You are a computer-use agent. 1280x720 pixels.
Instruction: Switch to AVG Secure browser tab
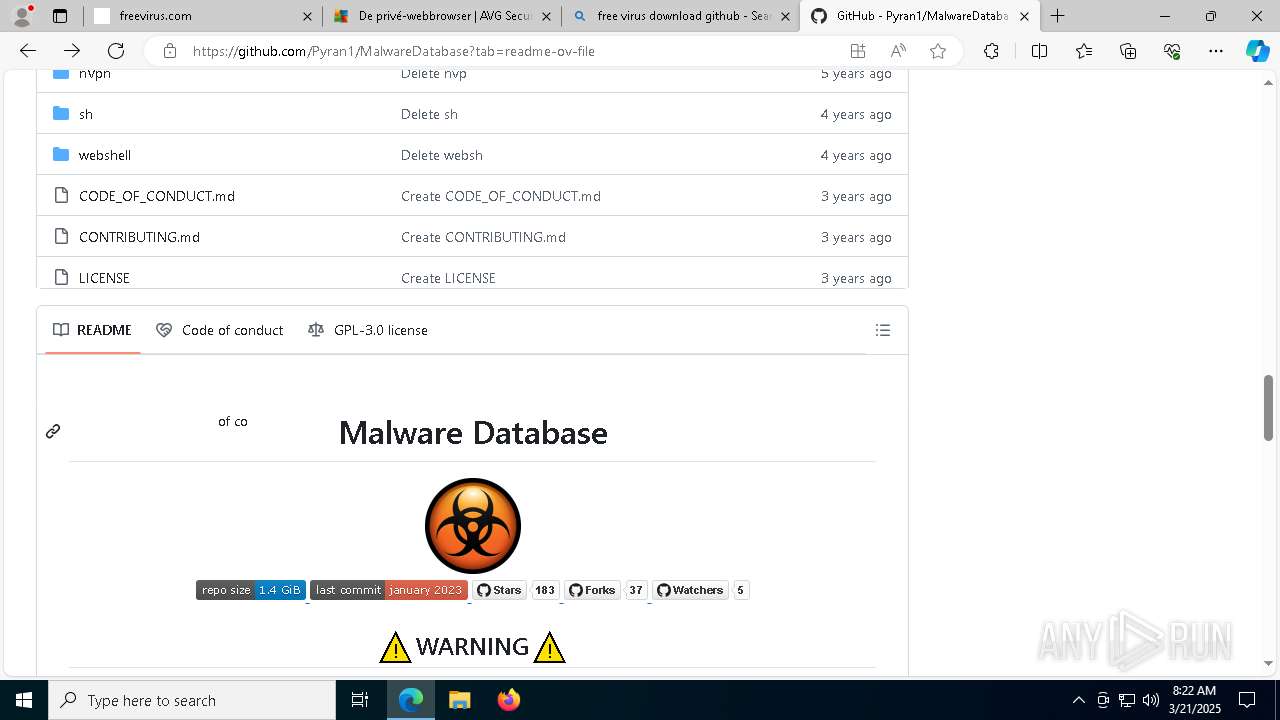440,16
